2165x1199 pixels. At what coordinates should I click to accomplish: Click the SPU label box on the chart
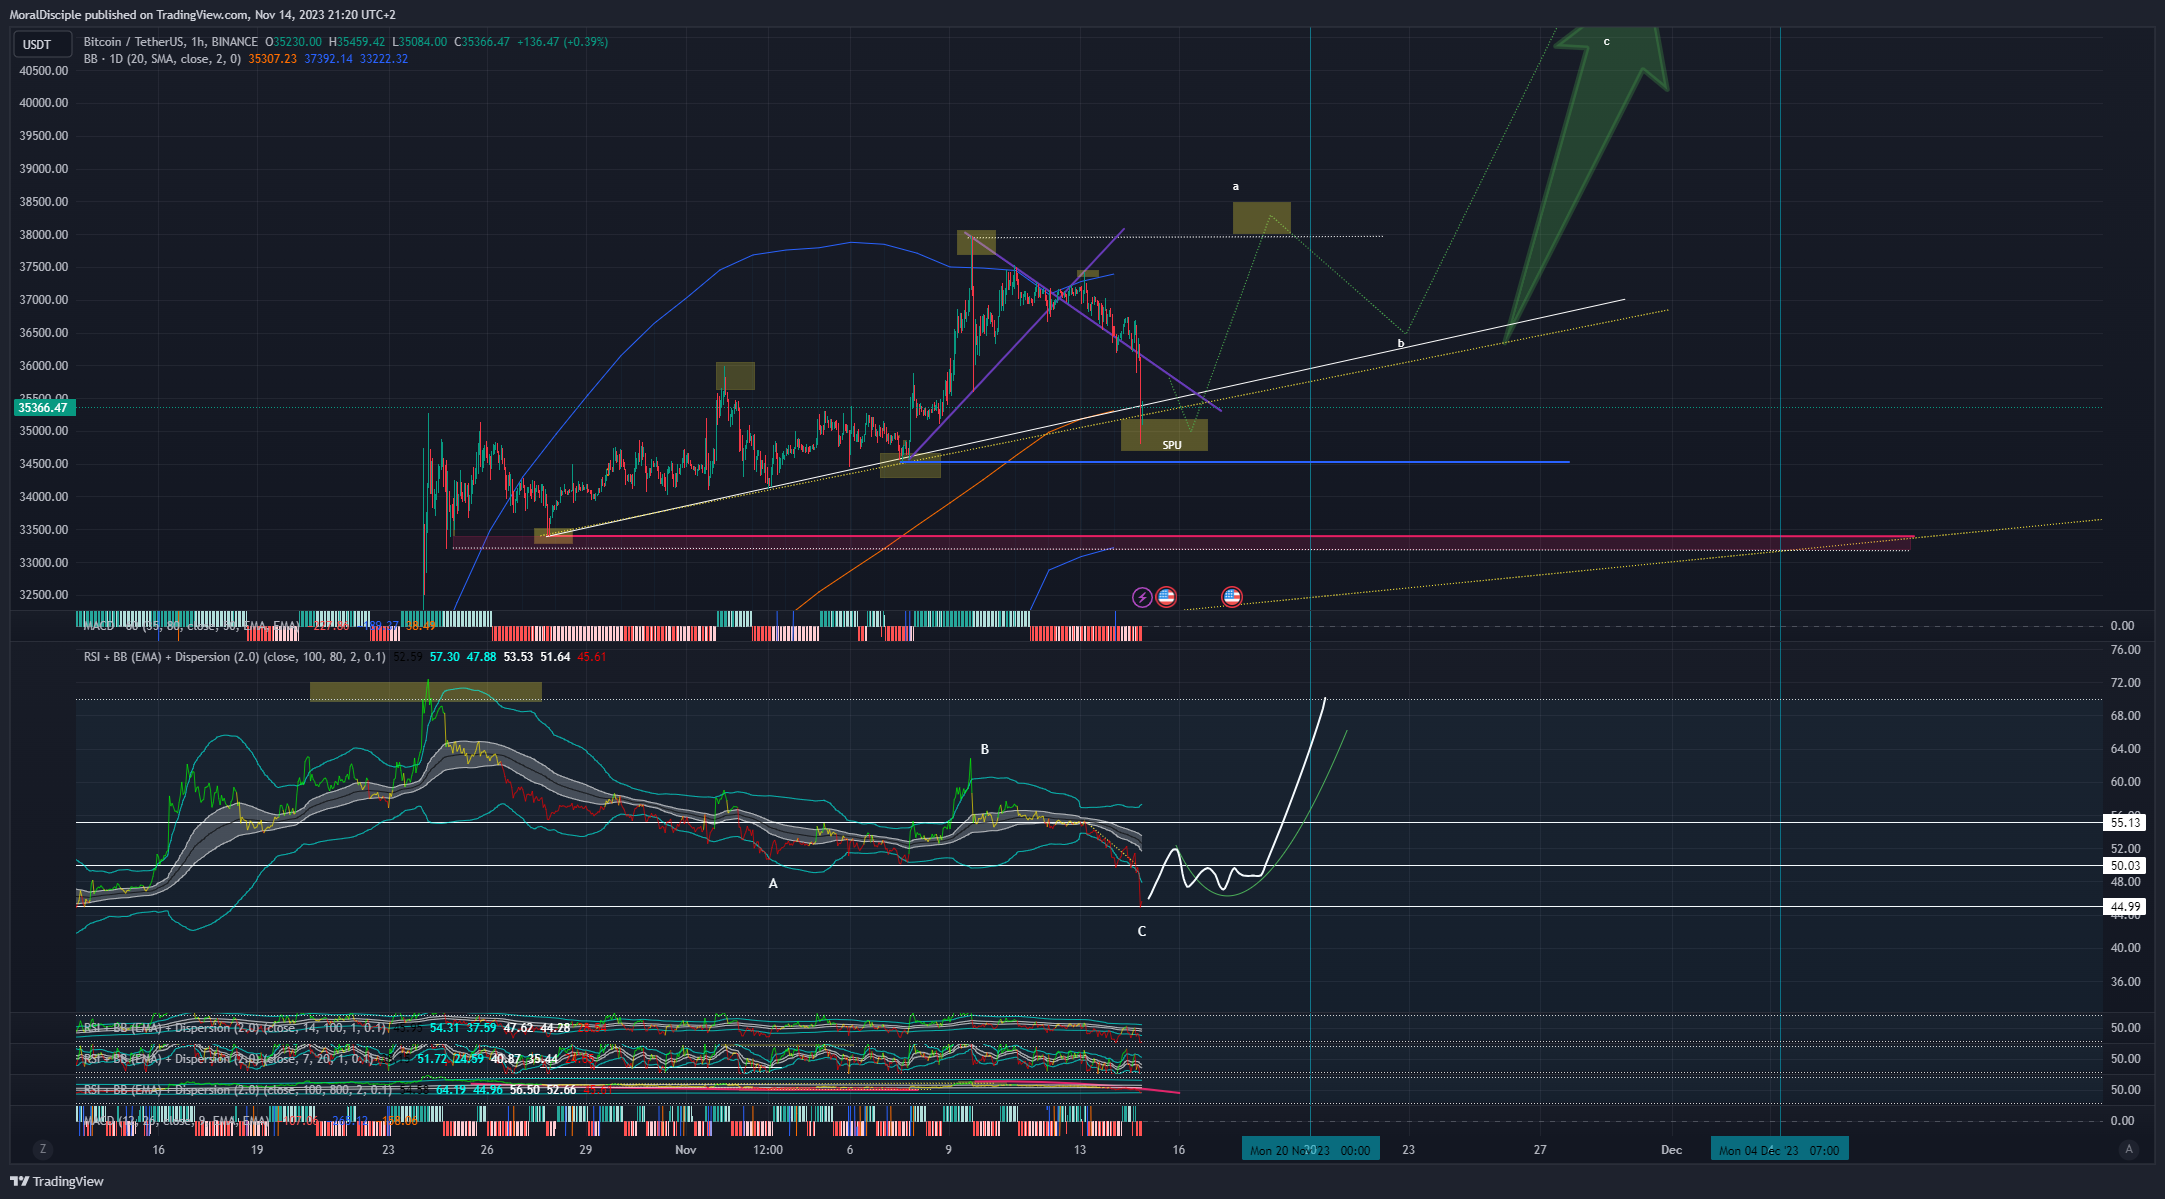[x=1165, y=435]
